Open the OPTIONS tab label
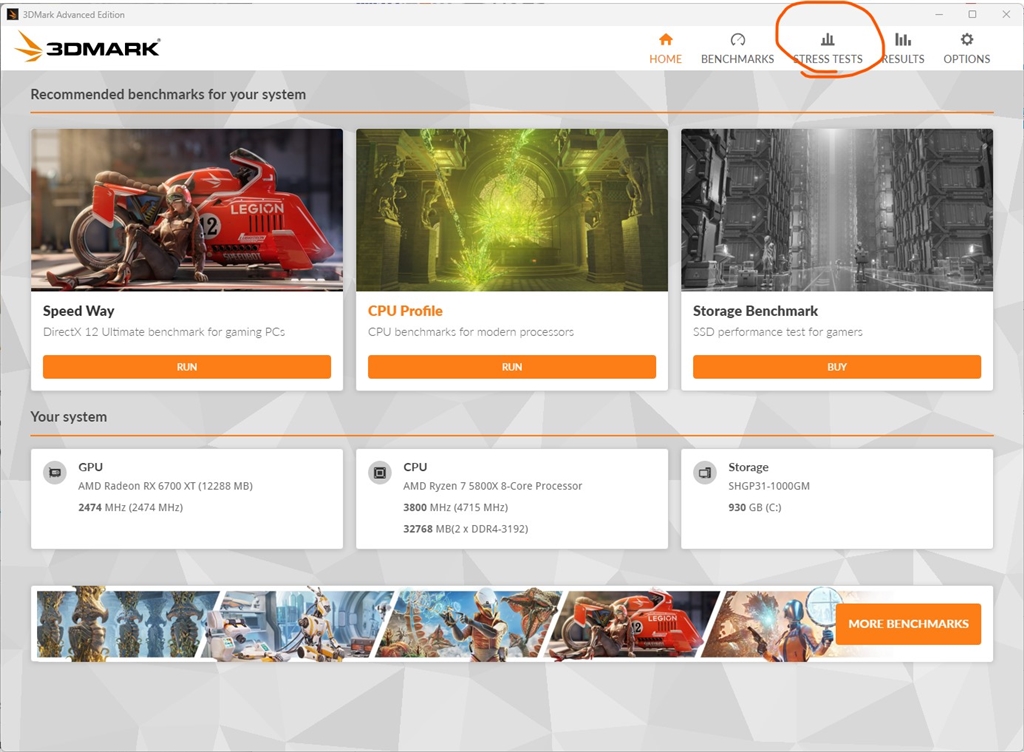 tap(967, 59)
